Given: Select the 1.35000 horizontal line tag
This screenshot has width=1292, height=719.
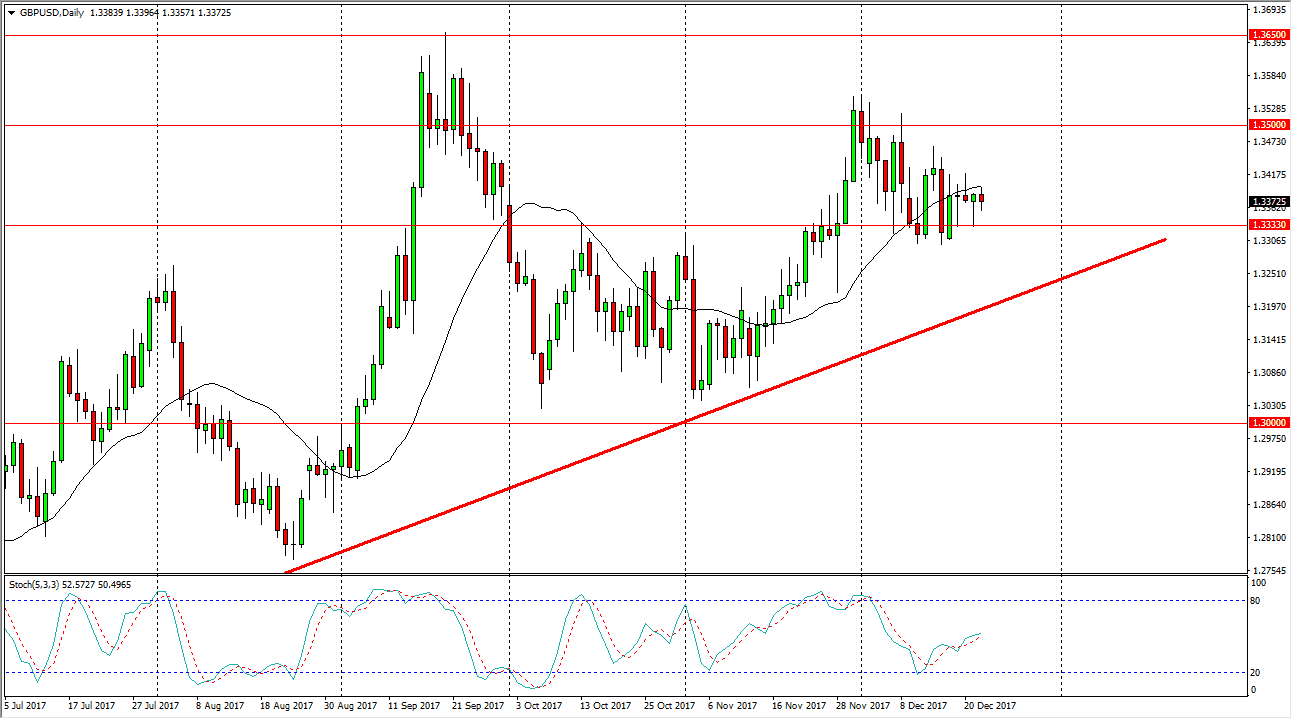Looking at the screenshot, I should (1271, 124).
